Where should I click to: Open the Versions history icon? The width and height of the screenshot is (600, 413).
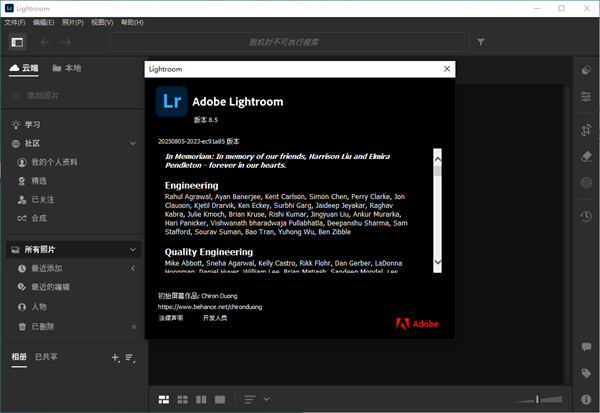tap(586, 217)
